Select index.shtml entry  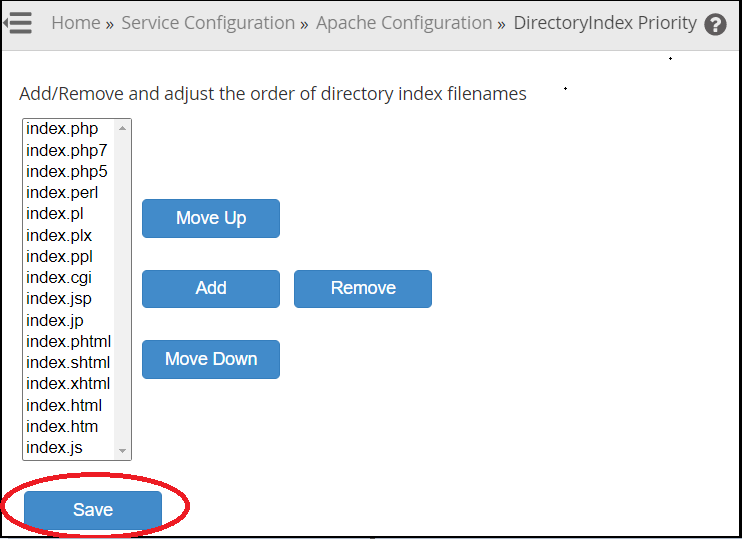[x=69, y=362]
